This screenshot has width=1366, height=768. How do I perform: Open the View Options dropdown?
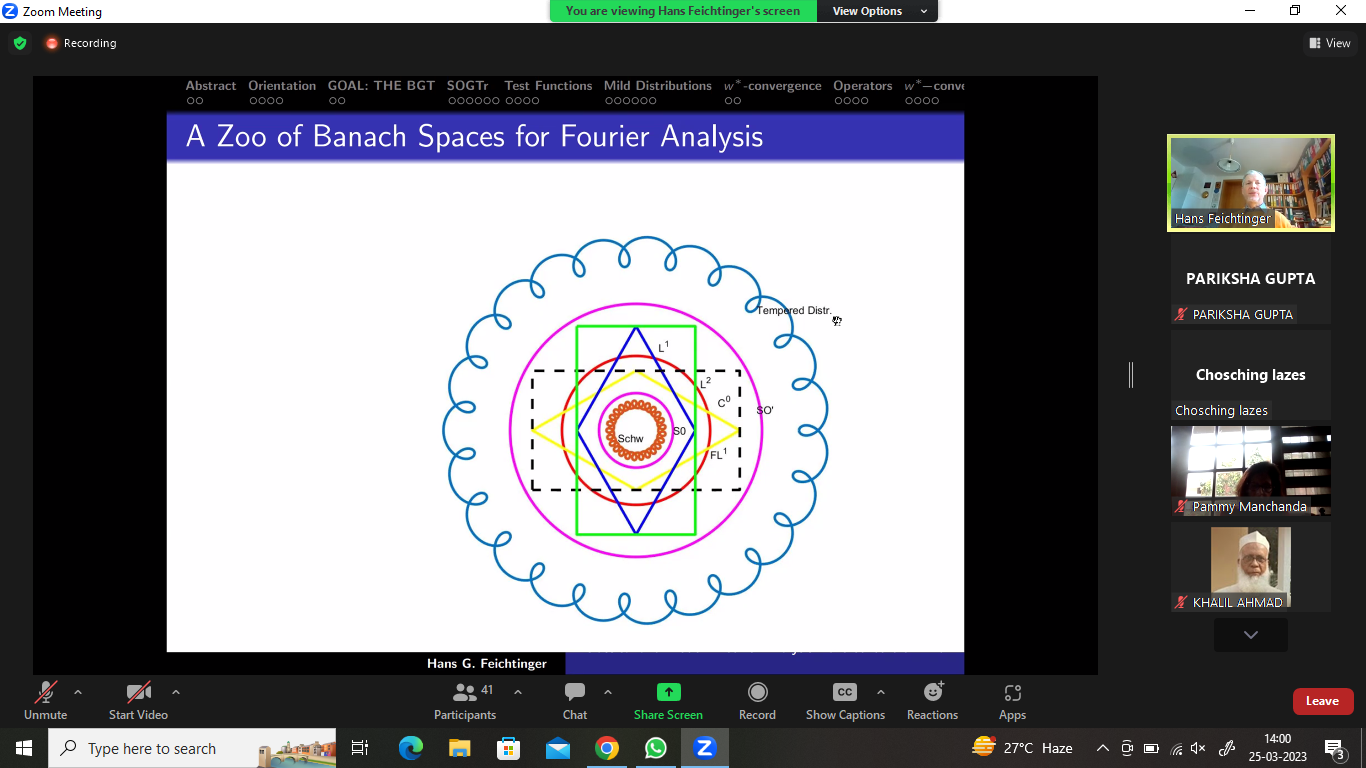point(878,11)
